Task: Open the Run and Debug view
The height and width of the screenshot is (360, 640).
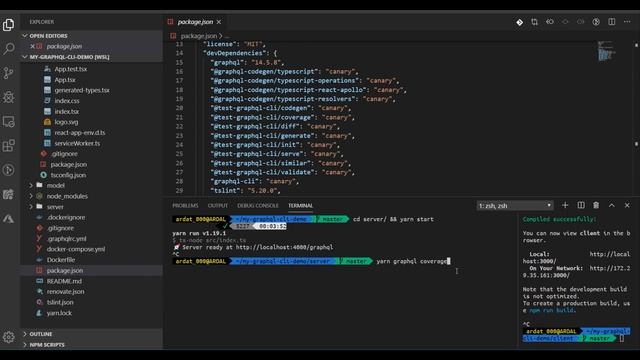Action: [9, 97]
